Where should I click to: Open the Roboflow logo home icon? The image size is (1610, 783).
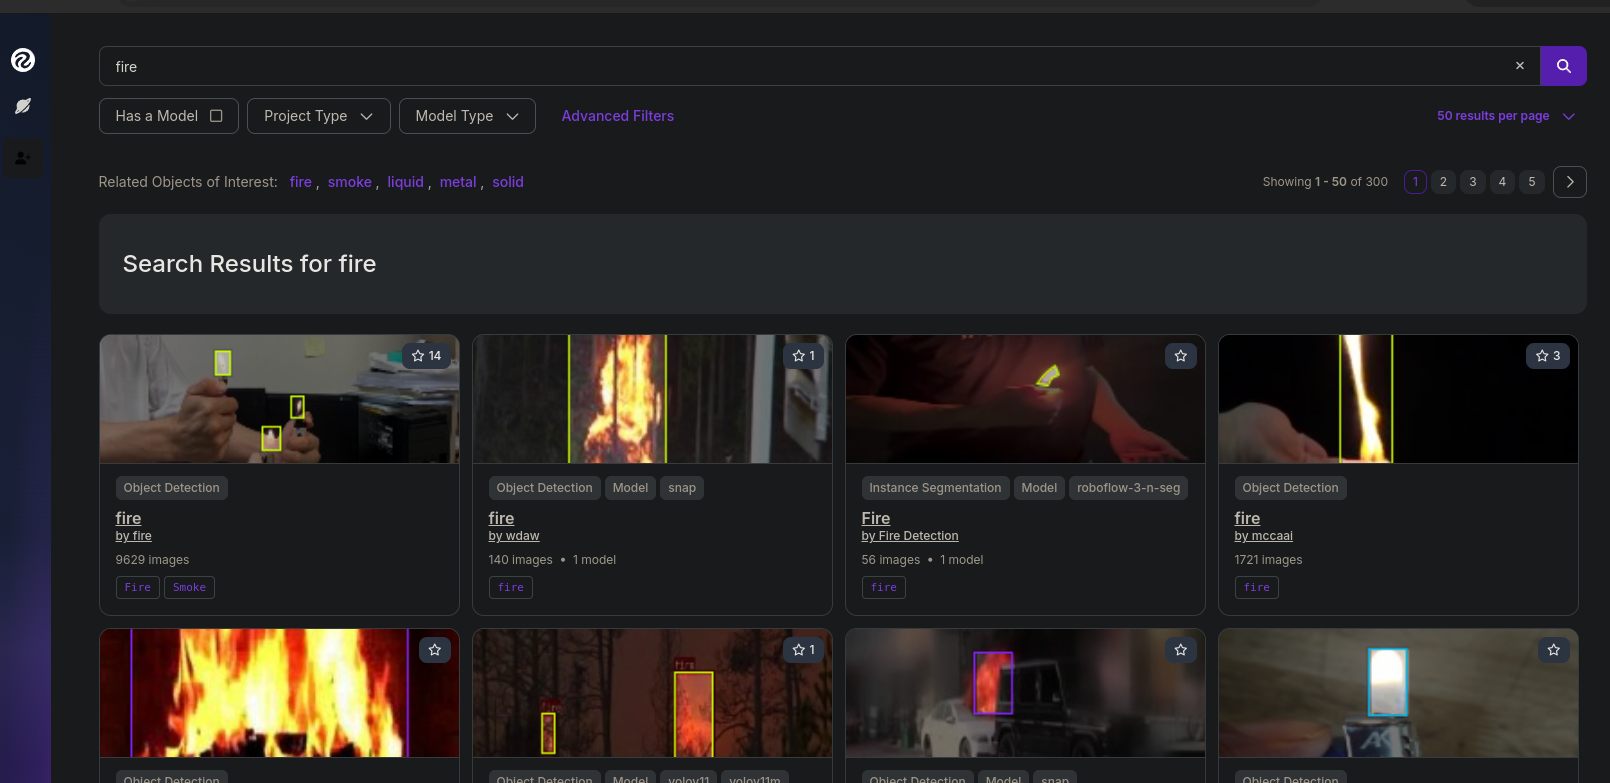(23, 60)
